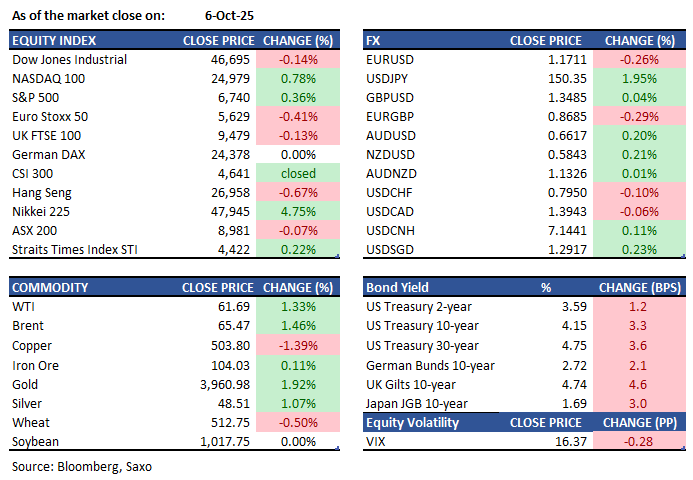Select the Soybean row label

click(x=36, y=441)
